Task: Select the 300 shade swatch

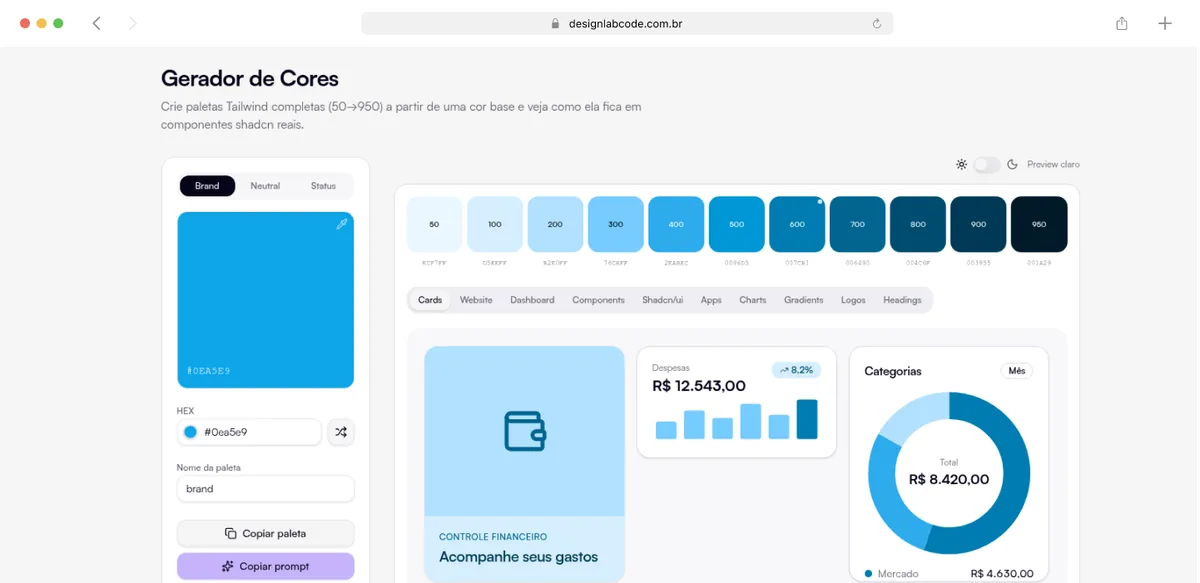Action: 616,224
